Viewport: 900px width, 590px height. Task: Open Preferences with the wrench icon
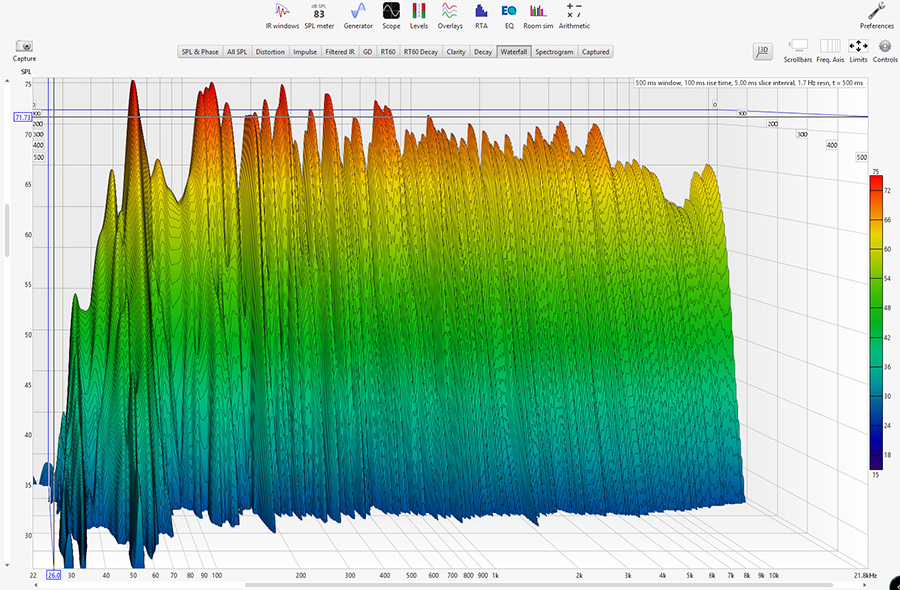coord(877,14)
